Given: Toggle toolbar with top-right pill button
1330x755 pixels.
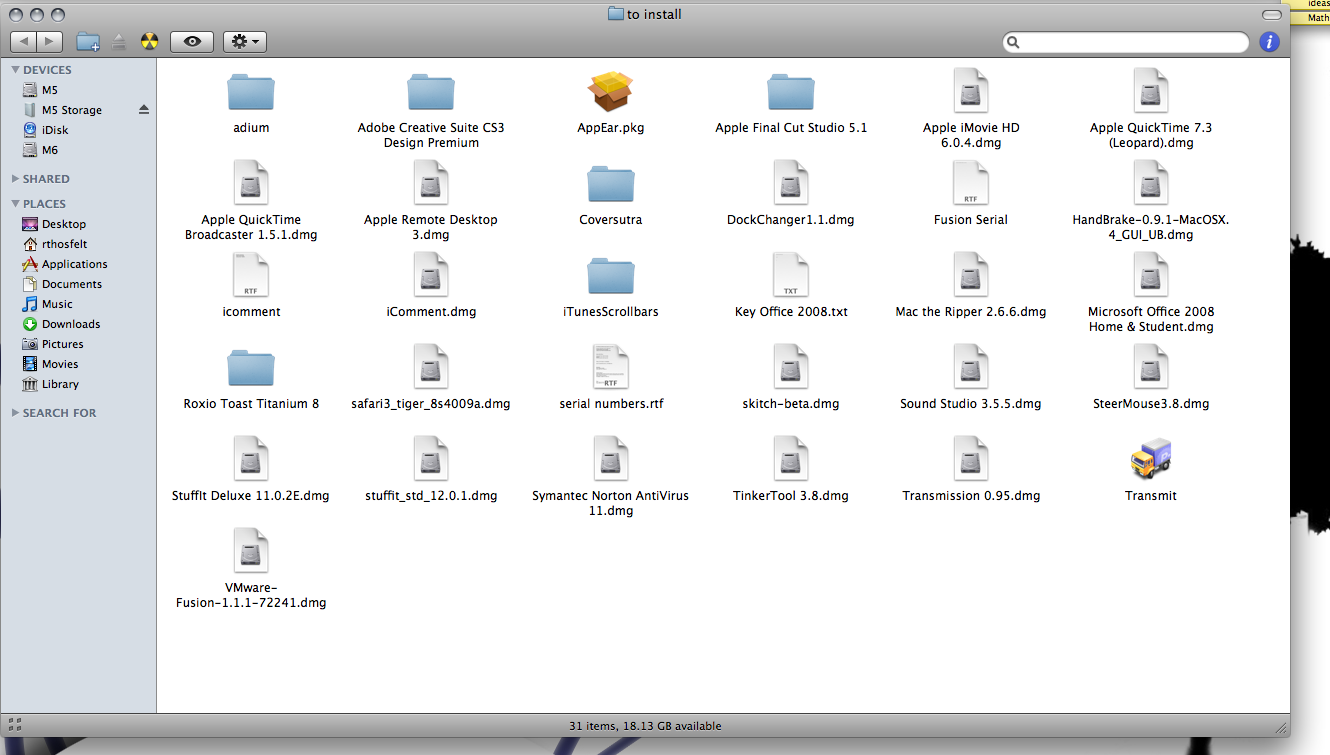Looking at the screenshot, I should (1271, 15).
